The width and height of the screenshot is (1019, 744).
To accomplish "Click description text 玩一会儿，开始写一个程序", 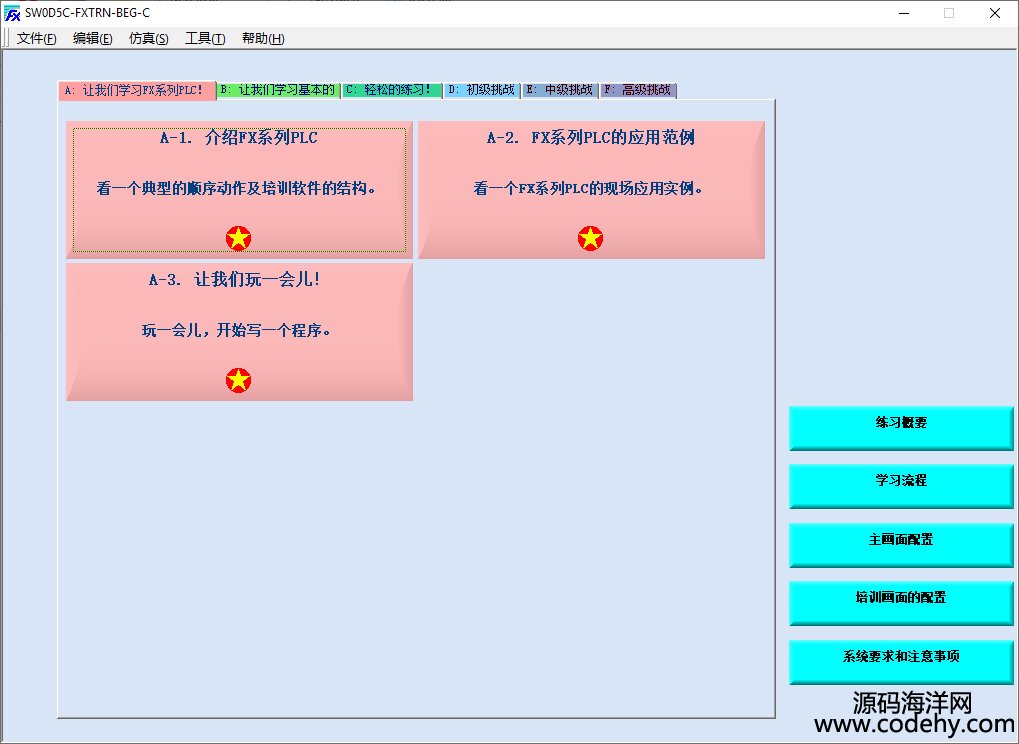I will click(237, 330).
